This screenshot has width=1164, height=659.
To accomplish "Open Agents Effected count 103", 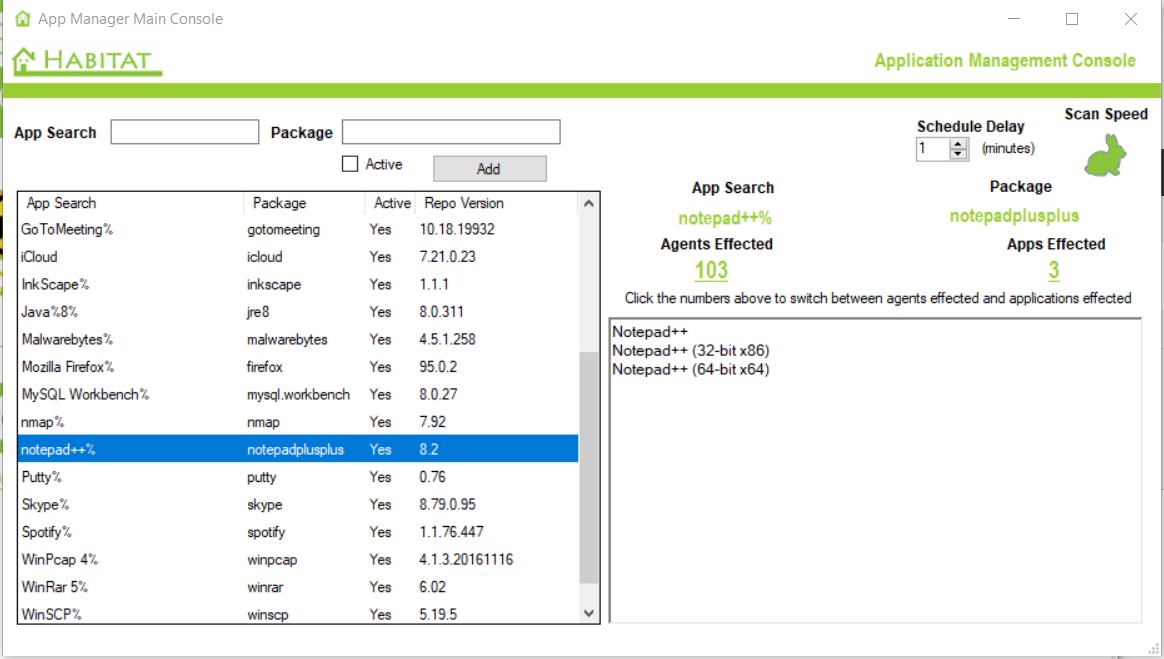I will click(711, 270).
